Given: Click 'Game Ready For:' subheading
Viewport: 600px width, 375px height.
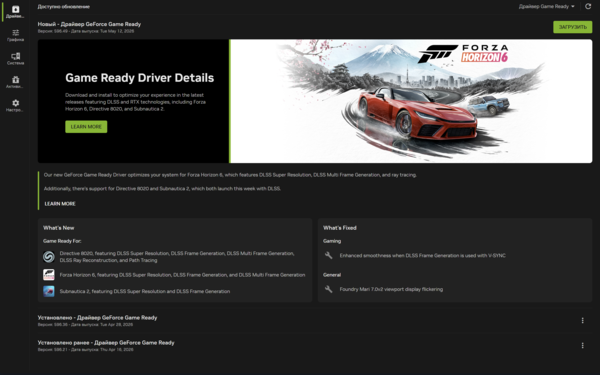Looking at the screenshot, I should [62, 241].
